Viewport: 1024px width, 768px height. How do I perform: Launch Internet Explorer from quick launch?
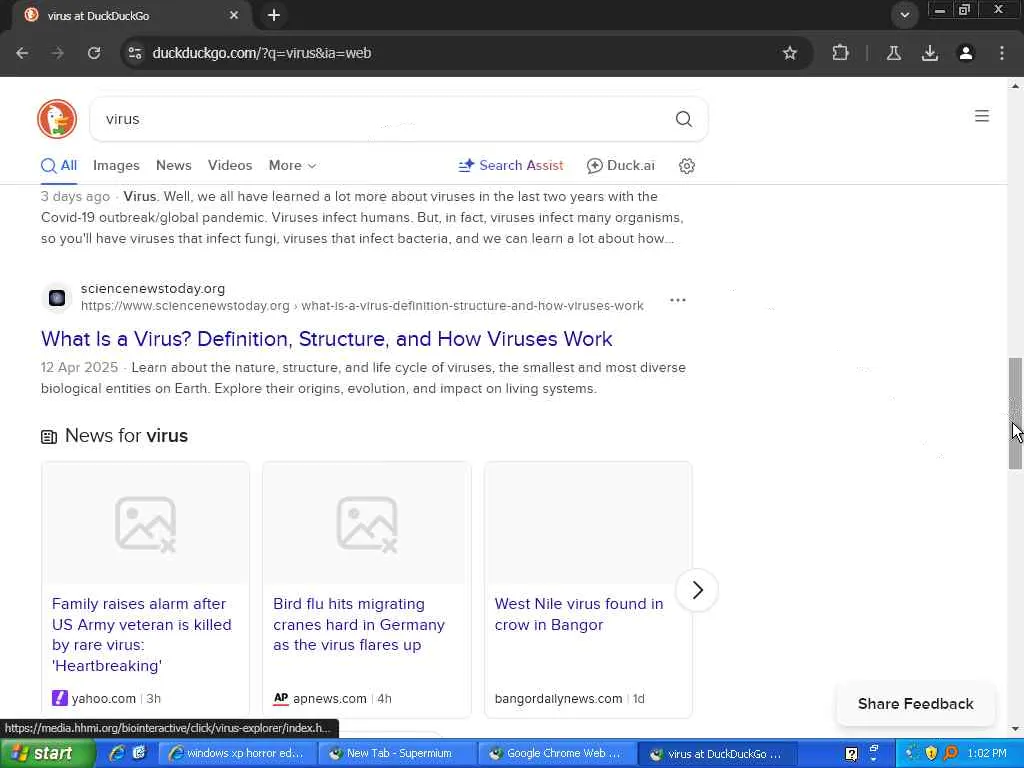pyautogui.click(x=117, y=754)
